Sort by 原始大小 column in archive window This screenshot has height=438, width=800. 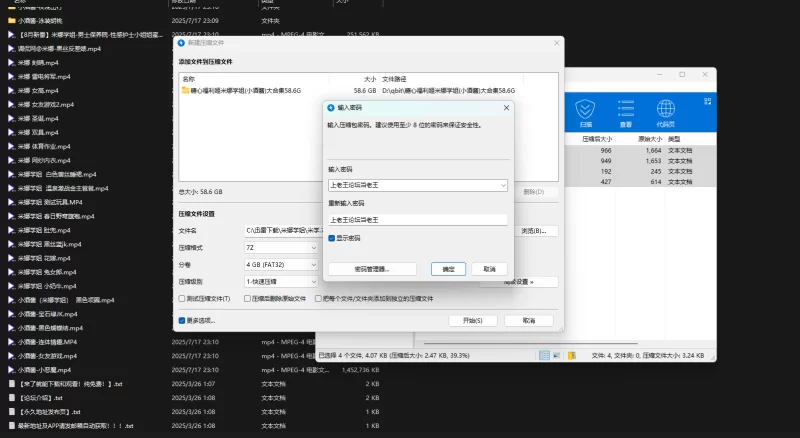click(649, 139)
